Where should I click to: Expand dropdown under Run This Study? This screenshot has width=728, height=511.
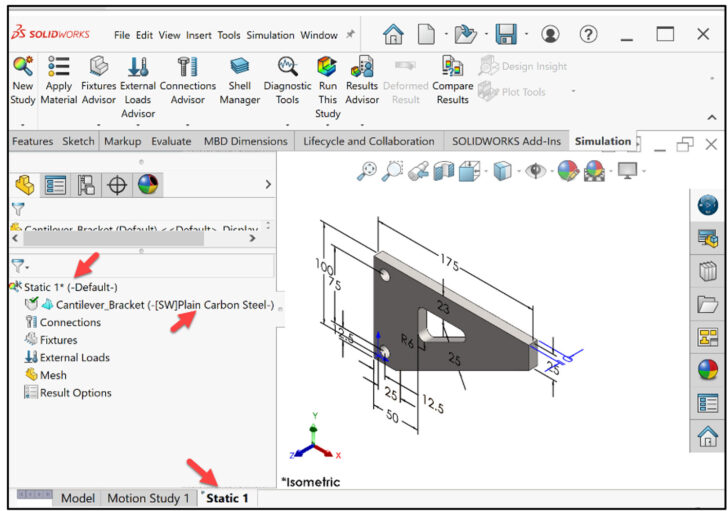327,126
